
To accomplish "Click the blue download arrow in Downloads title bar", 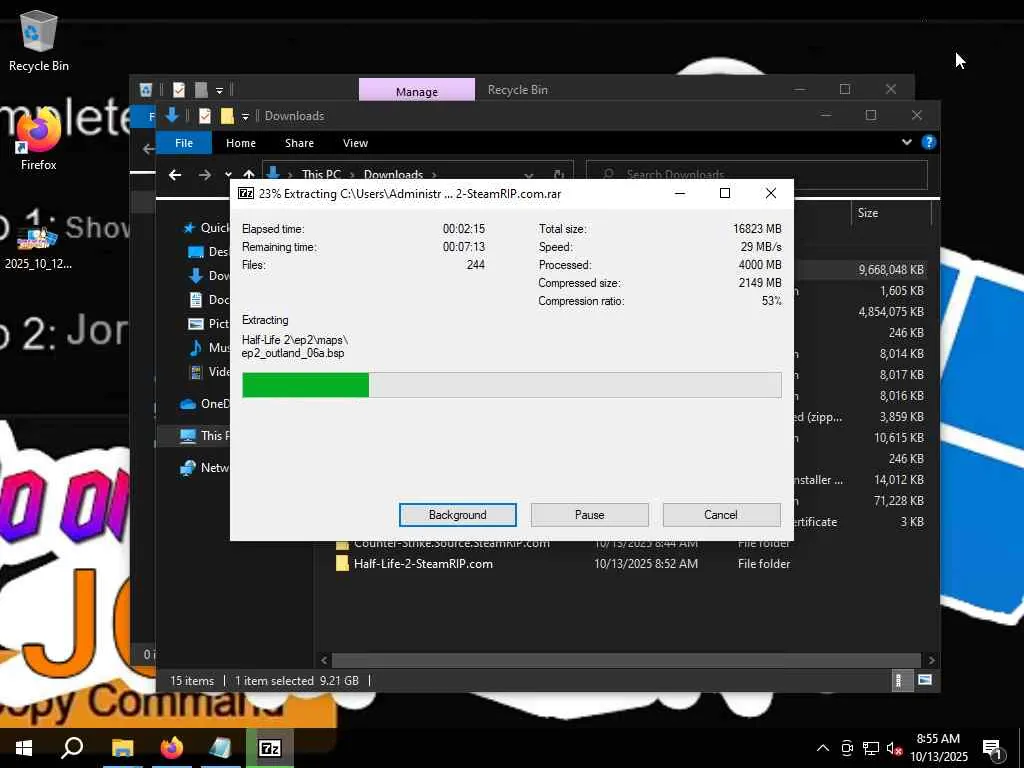I will [x=172, y=116].
